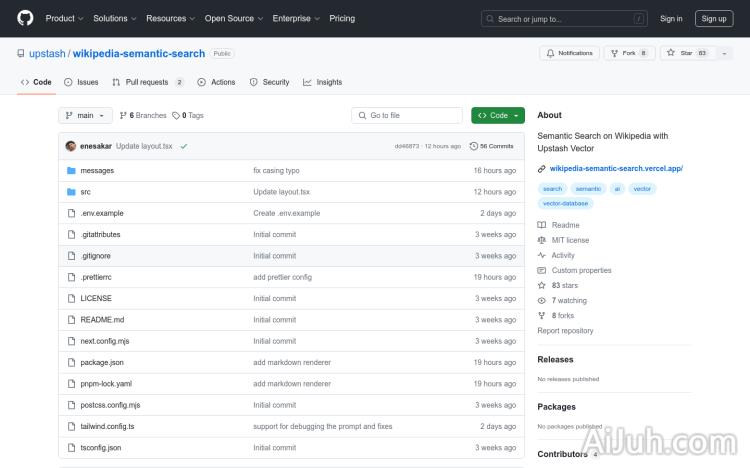This screenshot has height=468, width=750.
Task: Select the Code tab
Action: coord(36,82)
